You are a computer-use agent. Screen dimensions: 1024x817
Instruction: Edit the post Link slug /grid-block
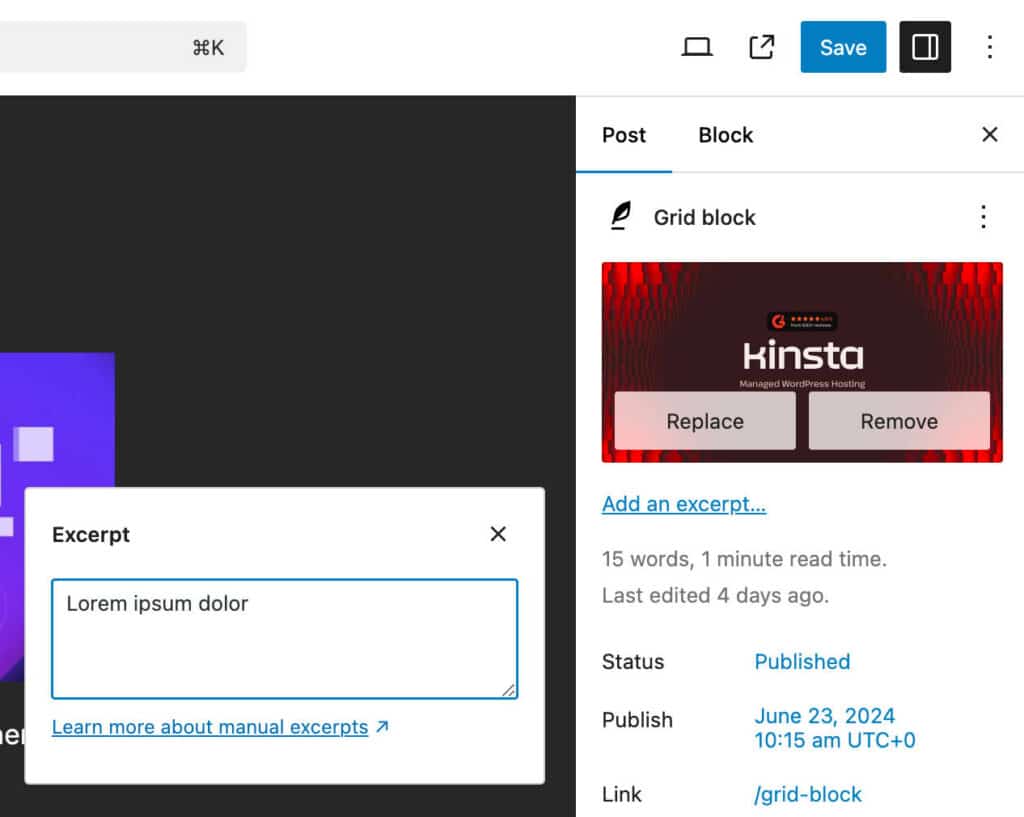pyautogui.click(x=807, y=794)
